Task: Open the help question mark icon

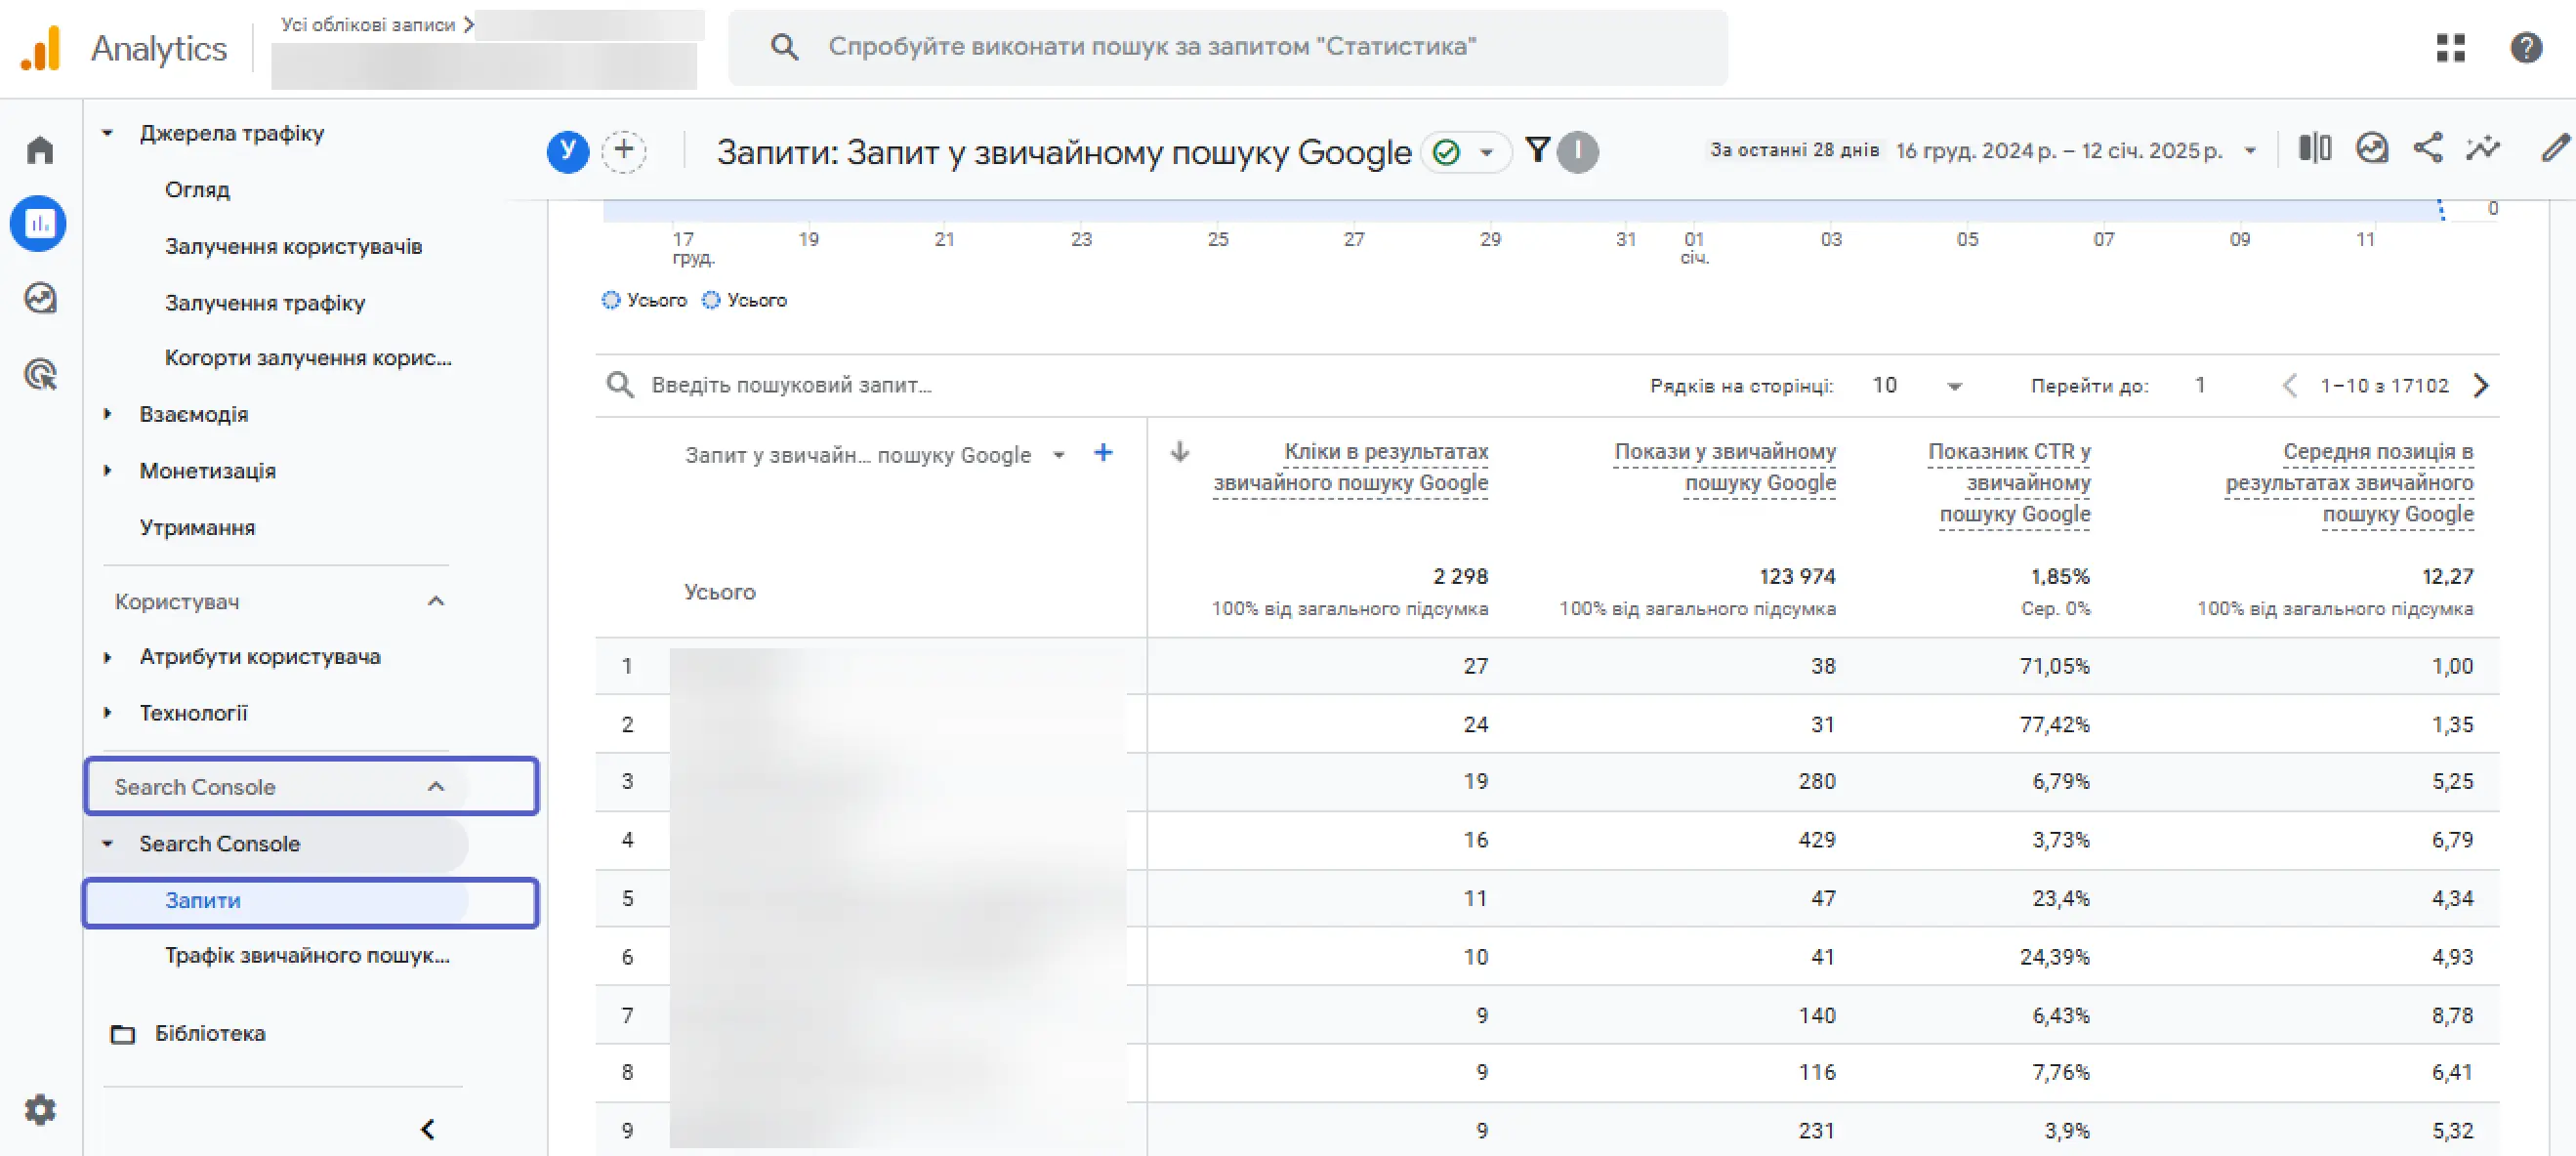Action: (2526, 47)
